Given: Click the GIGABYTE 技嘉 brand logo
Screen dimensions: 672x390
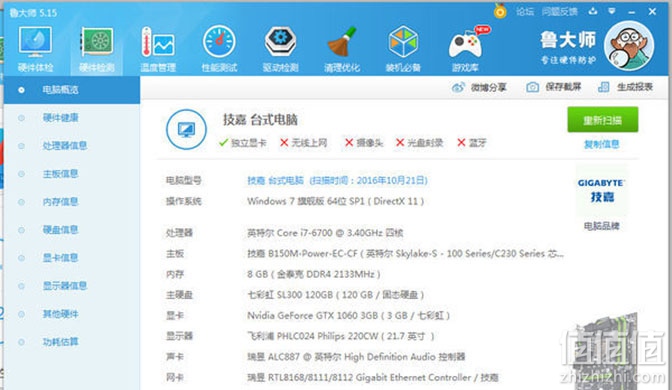Looking at the screenshot, I should click(x=601, y=190).
